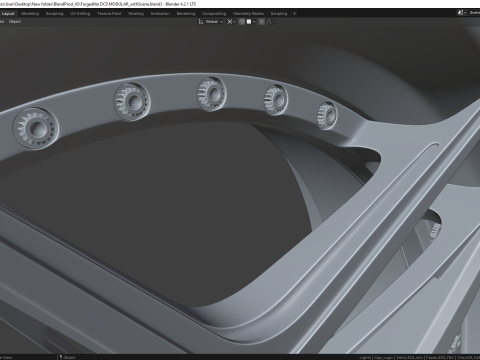Switch to the Shading workspace tab
The height and width of the screenshot is (360, 480).
[x=136, y=14]
